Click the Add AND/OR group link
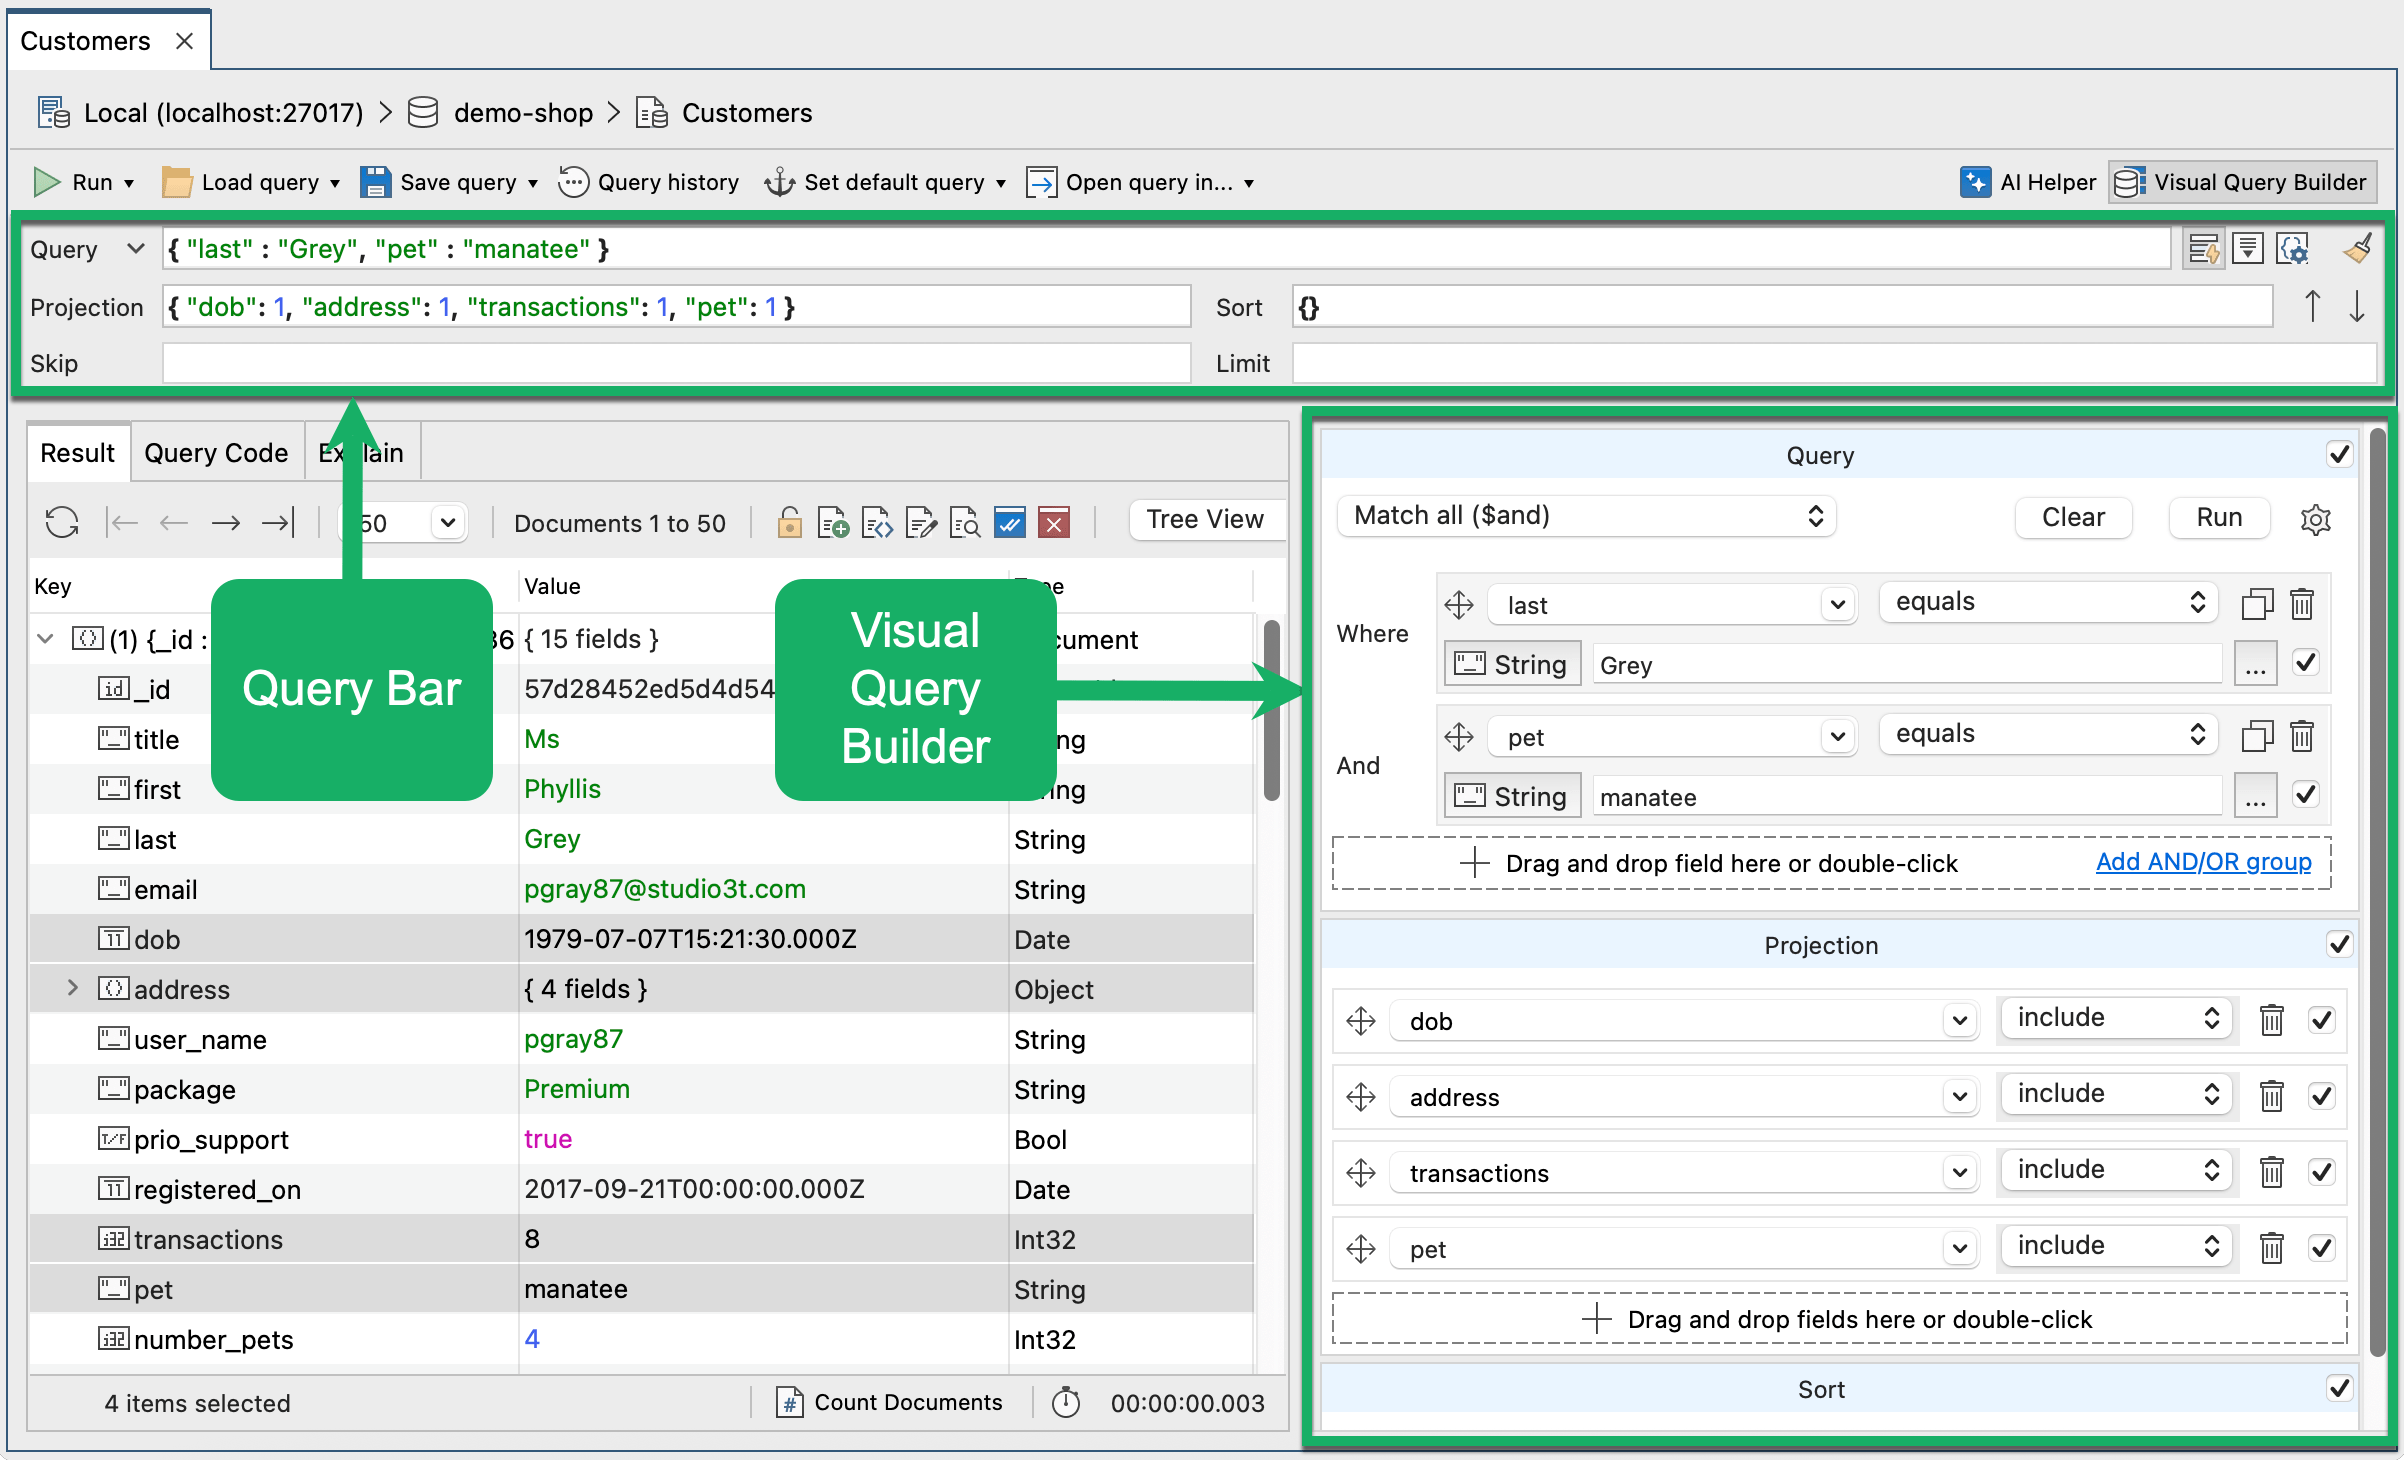 pyautogui.click(x=2203, y=861)
